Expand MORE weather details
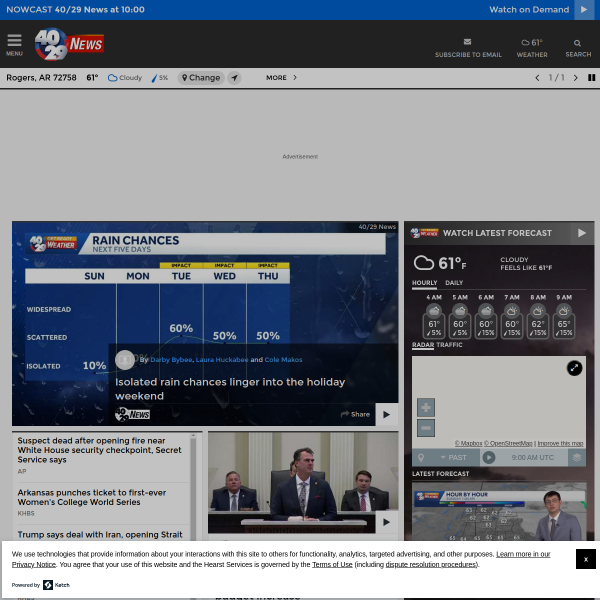The height and width of the screenshot is (600, 600). click(281, 78)
